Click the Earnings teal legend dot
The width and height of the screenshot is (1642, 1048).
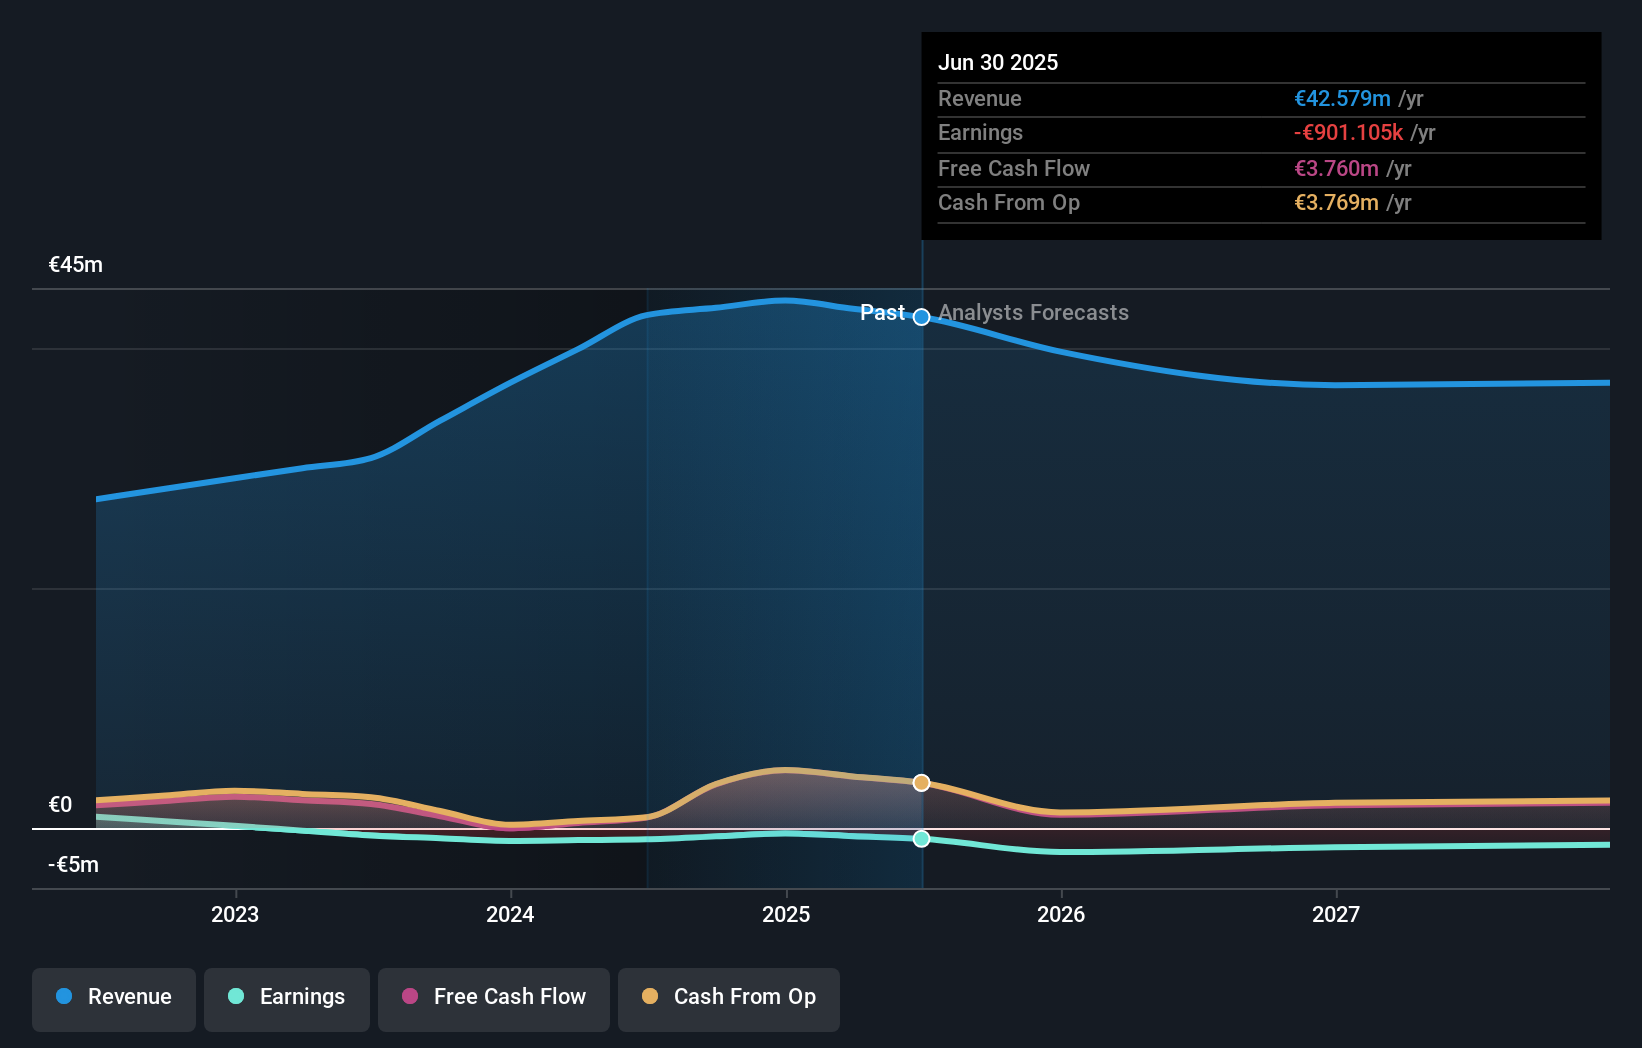235,997
